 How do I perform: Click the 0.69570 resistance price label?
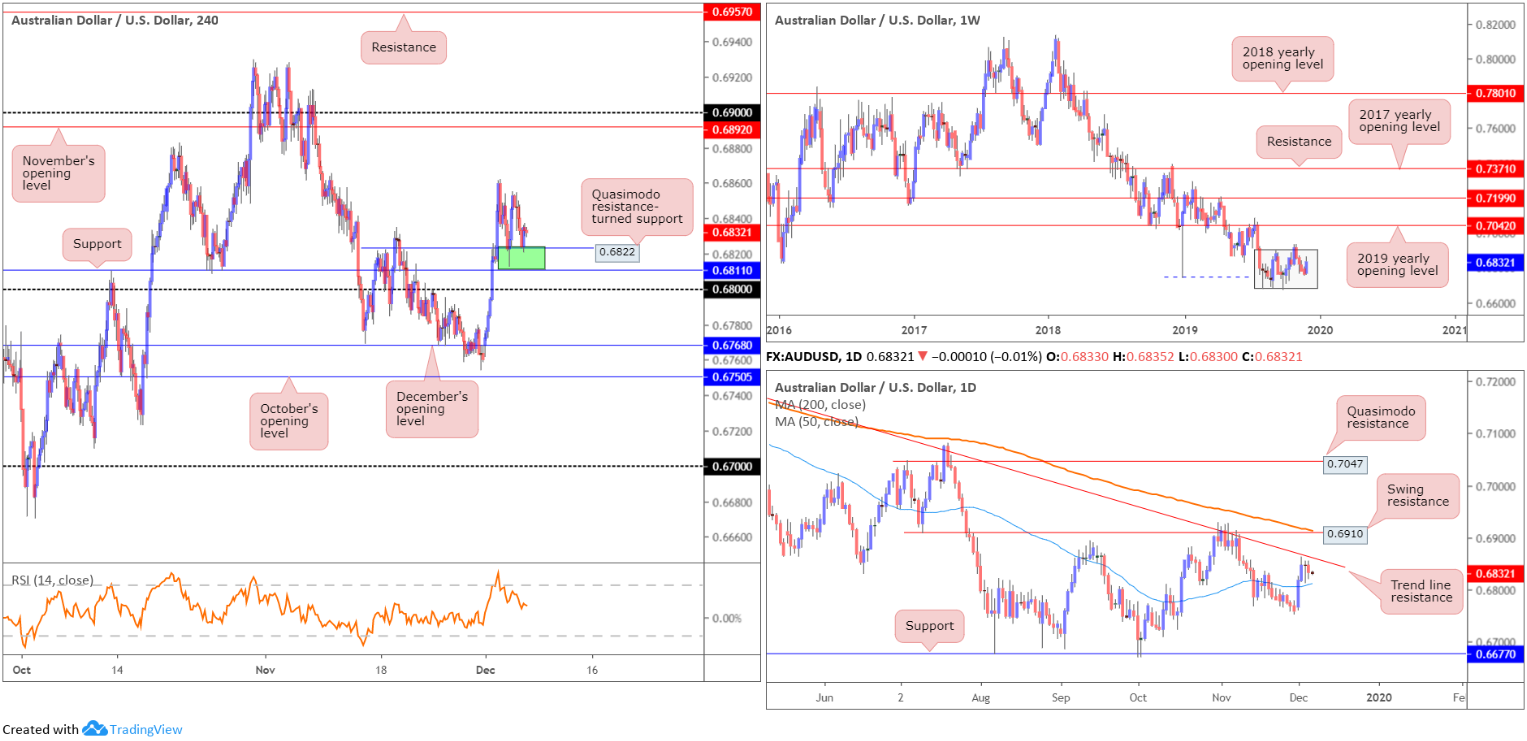click(x=731, y=12)
